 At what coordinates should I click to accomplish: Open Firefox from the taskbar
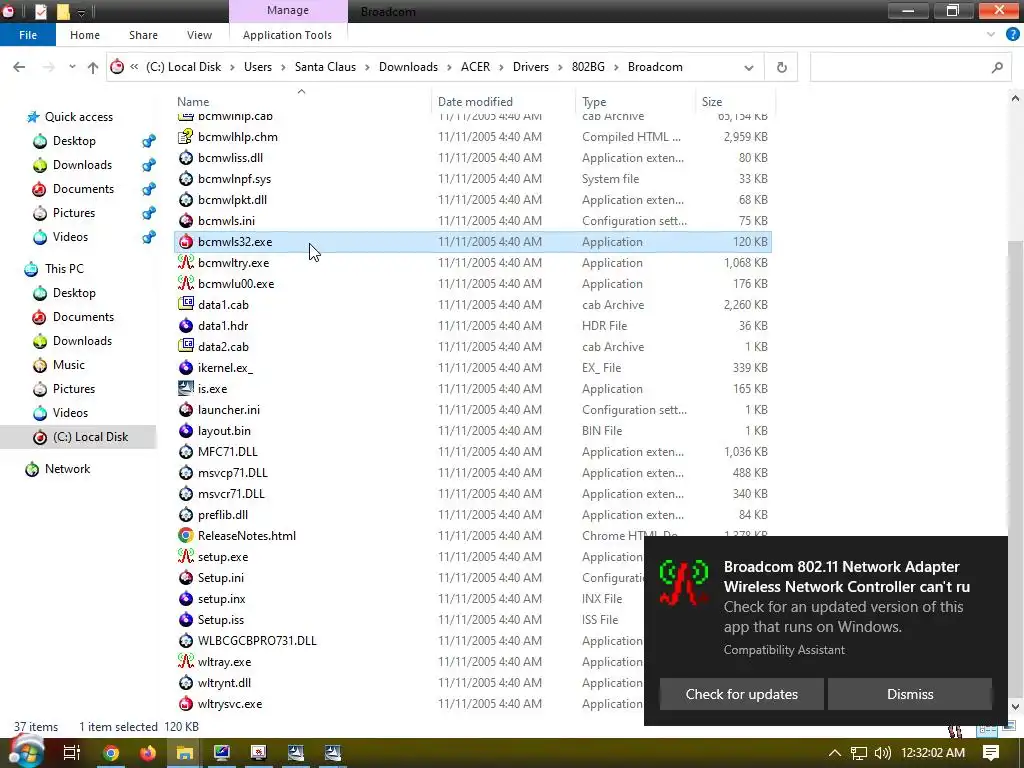(x=148, y=753)
